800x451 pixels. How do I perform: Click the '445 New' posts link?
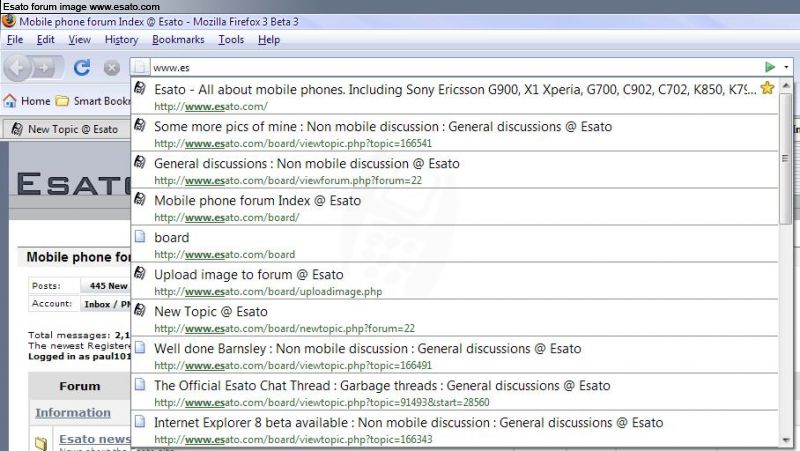[x=109, y=286]
